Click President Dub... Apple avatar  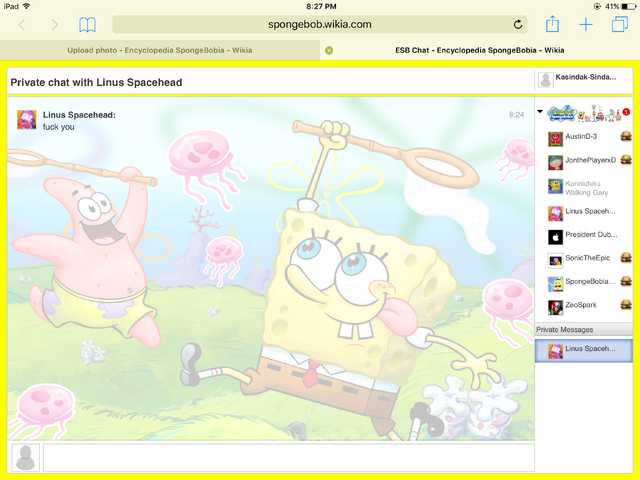555,237
